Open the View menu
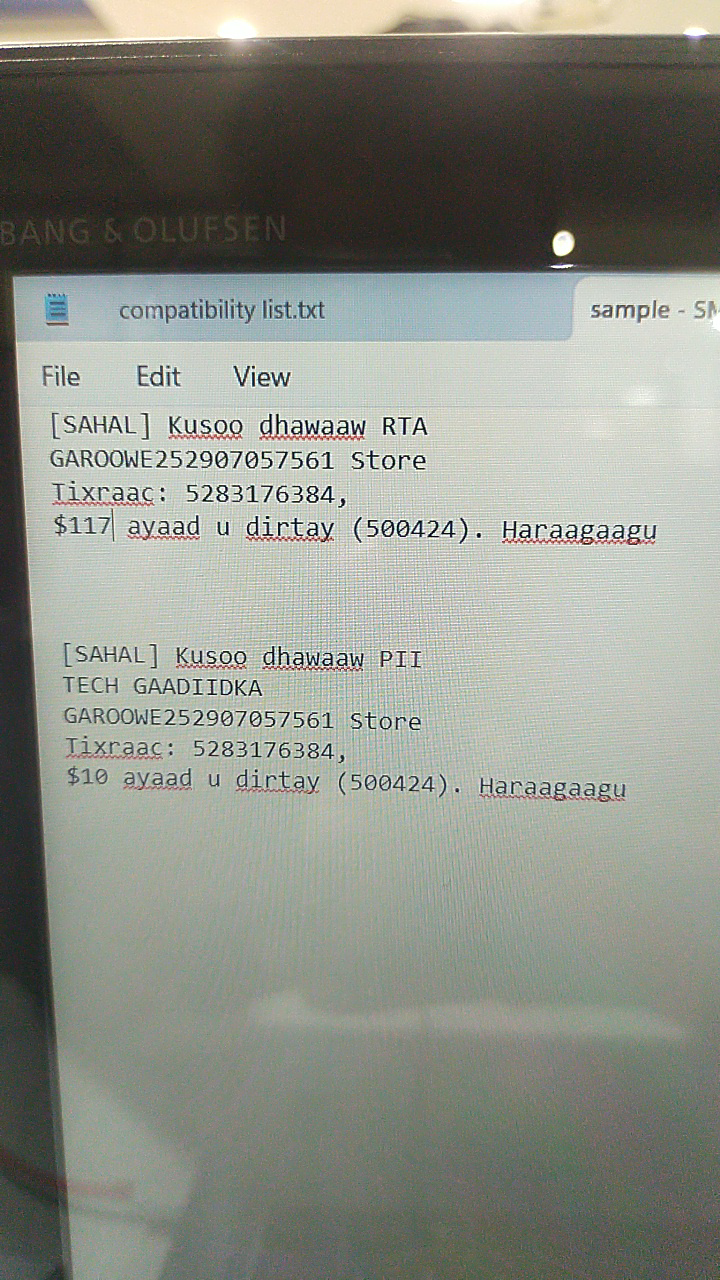The height and width of the screenshot is (1280, 720). 262,377
